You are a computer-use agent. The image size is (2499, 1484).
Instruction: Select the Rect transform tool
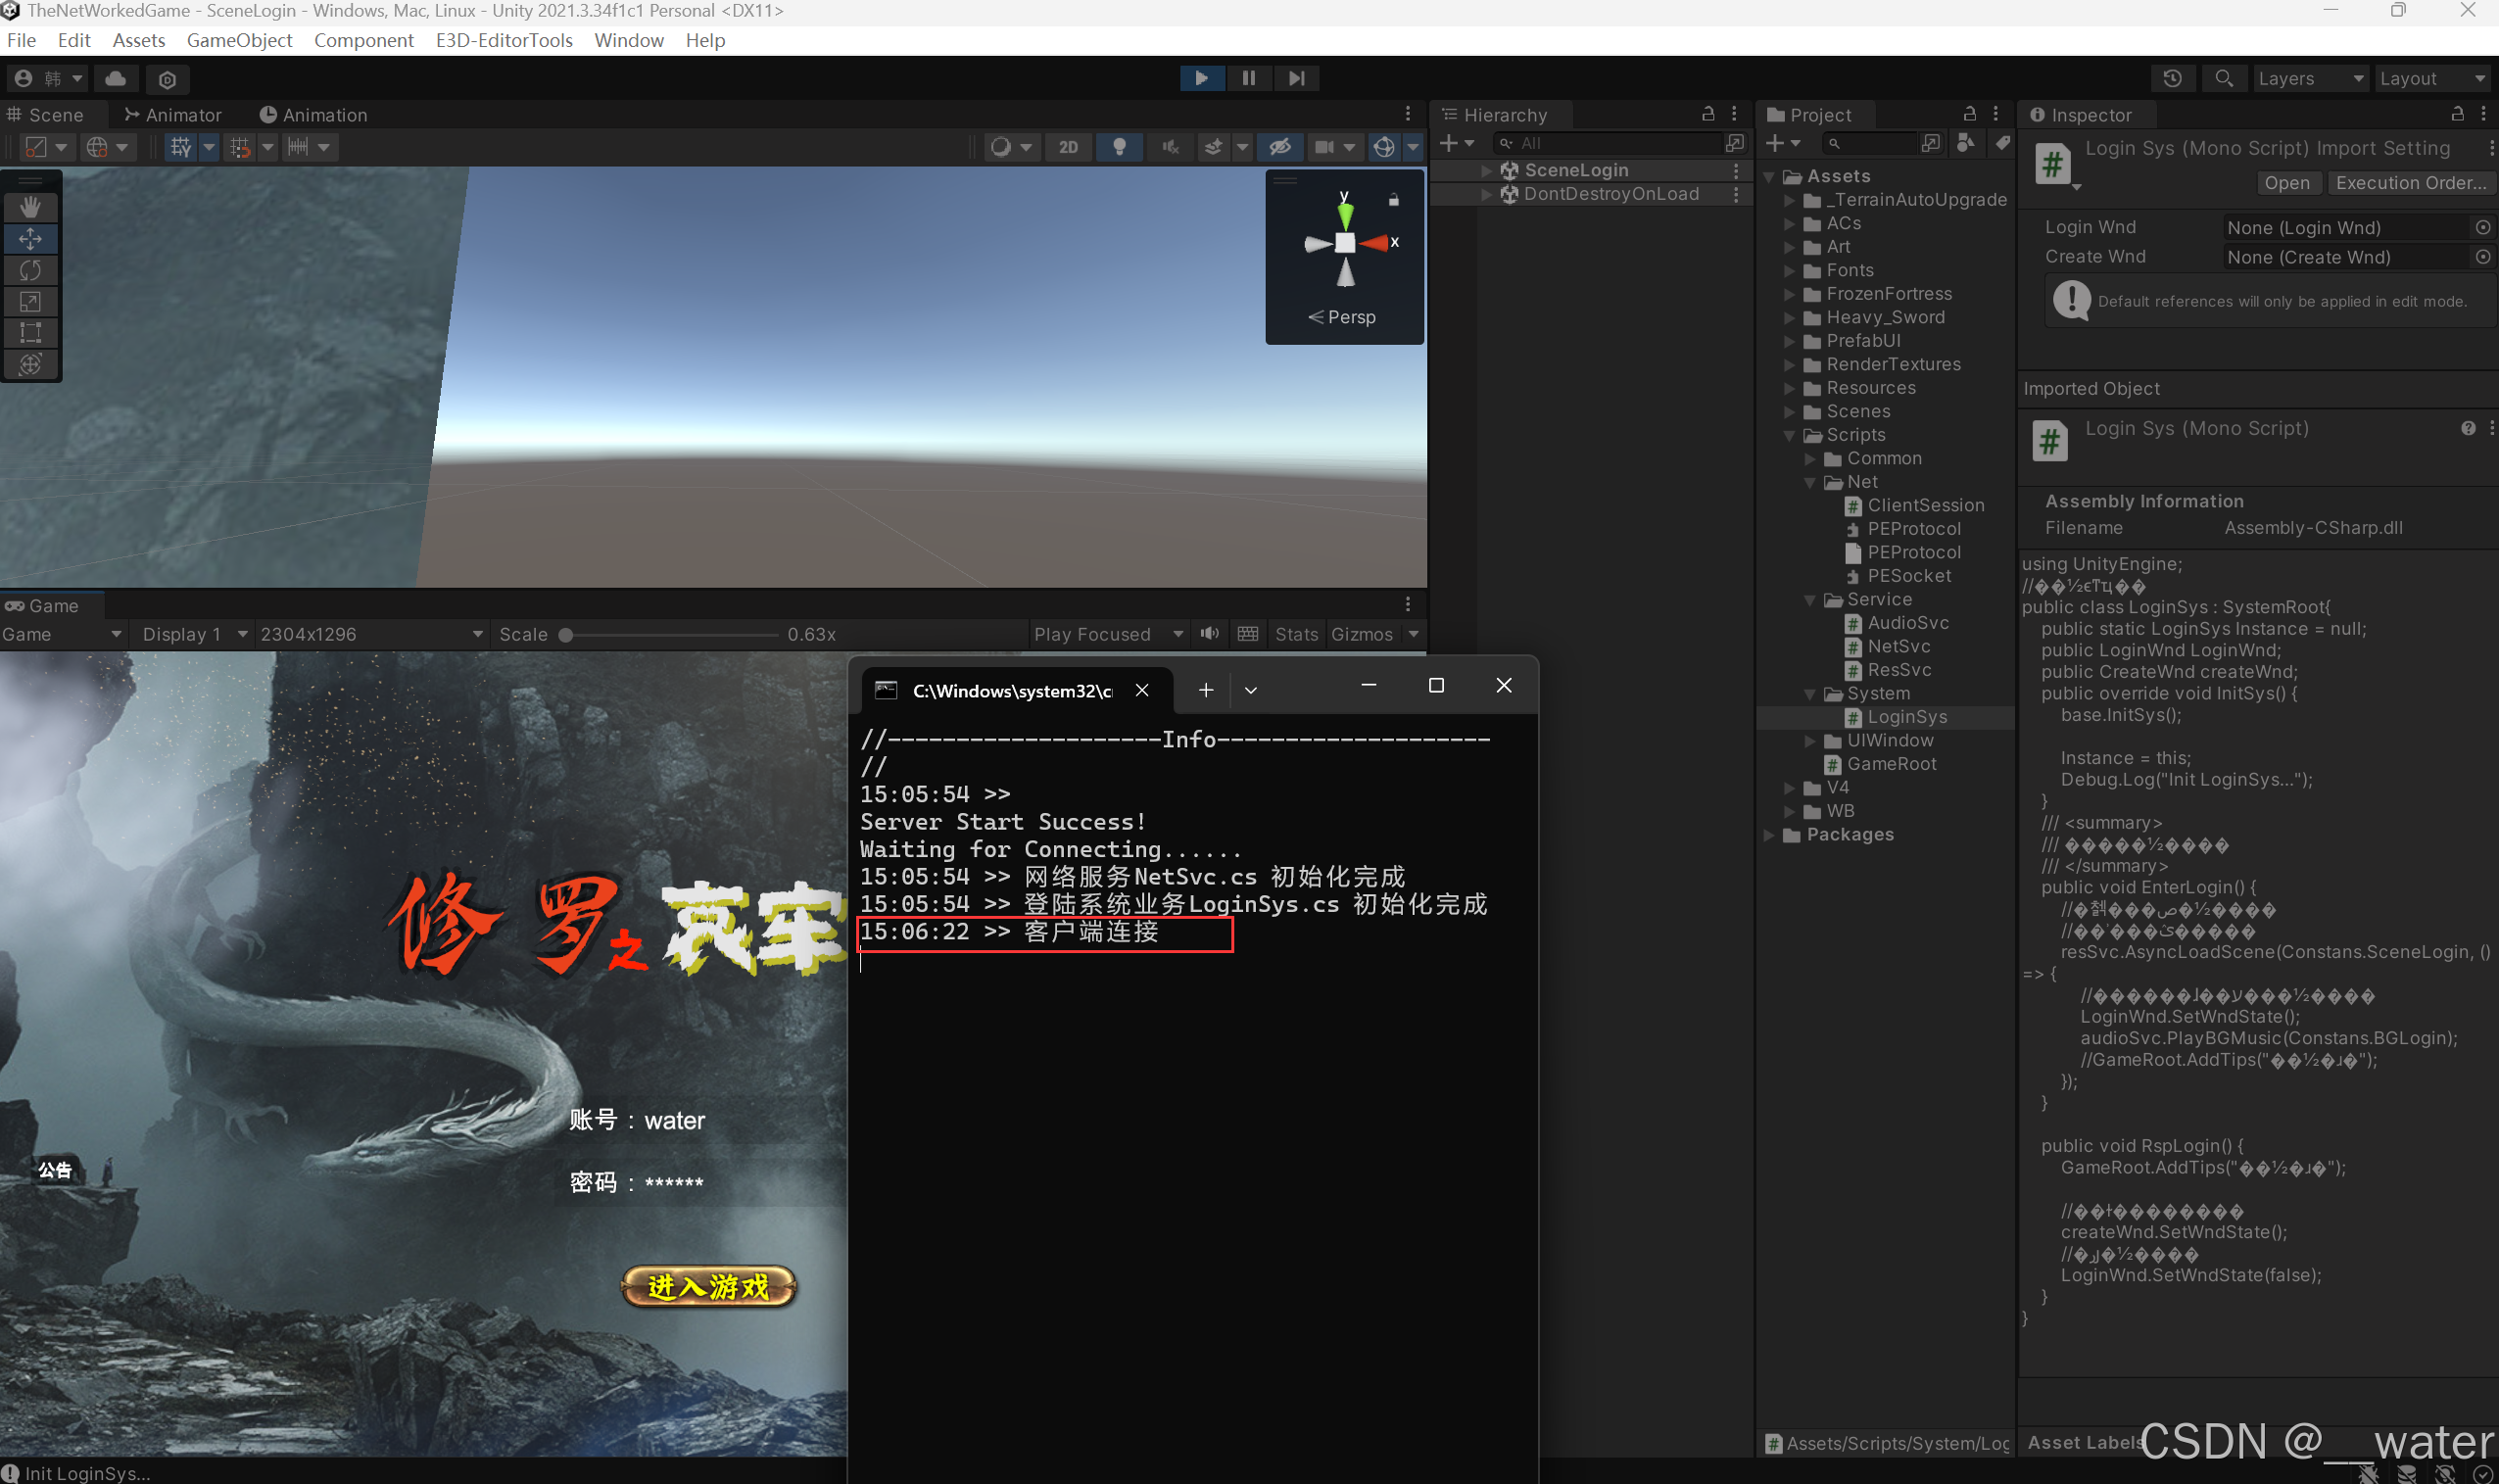30,333
